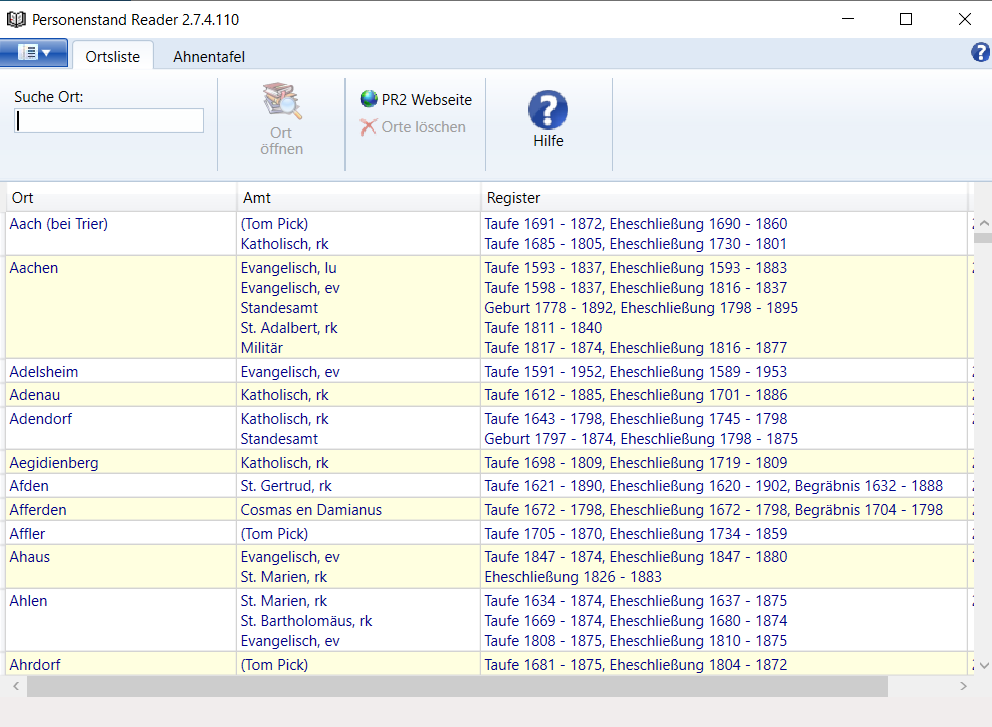Click into the Suche Ort search field

pyautogui.click(x=110, y=121)
